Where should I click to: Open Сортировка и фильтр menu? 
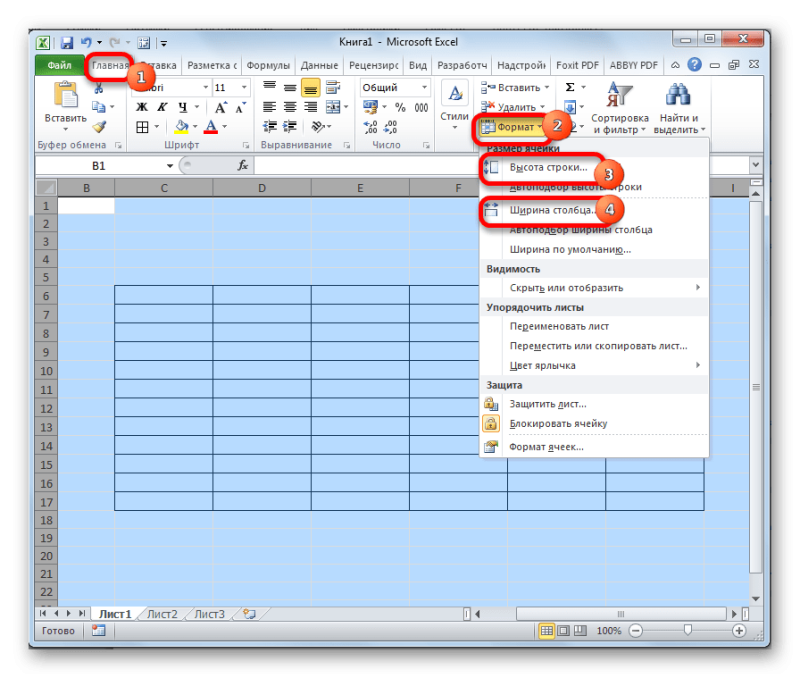coord(619,108)
